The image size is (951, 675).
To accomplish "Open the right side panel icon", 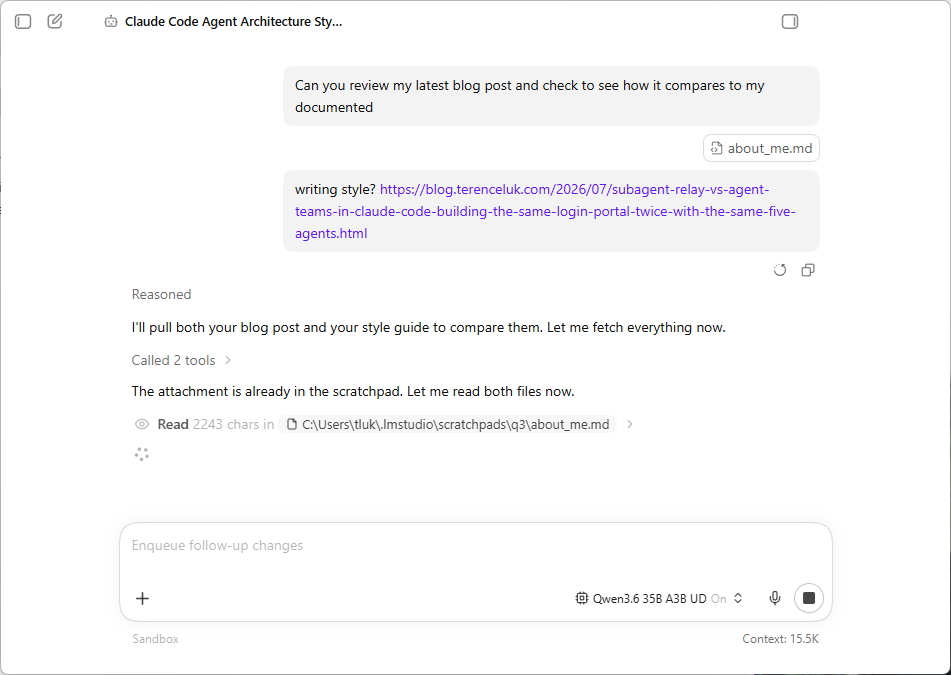I will click(790, 22).
